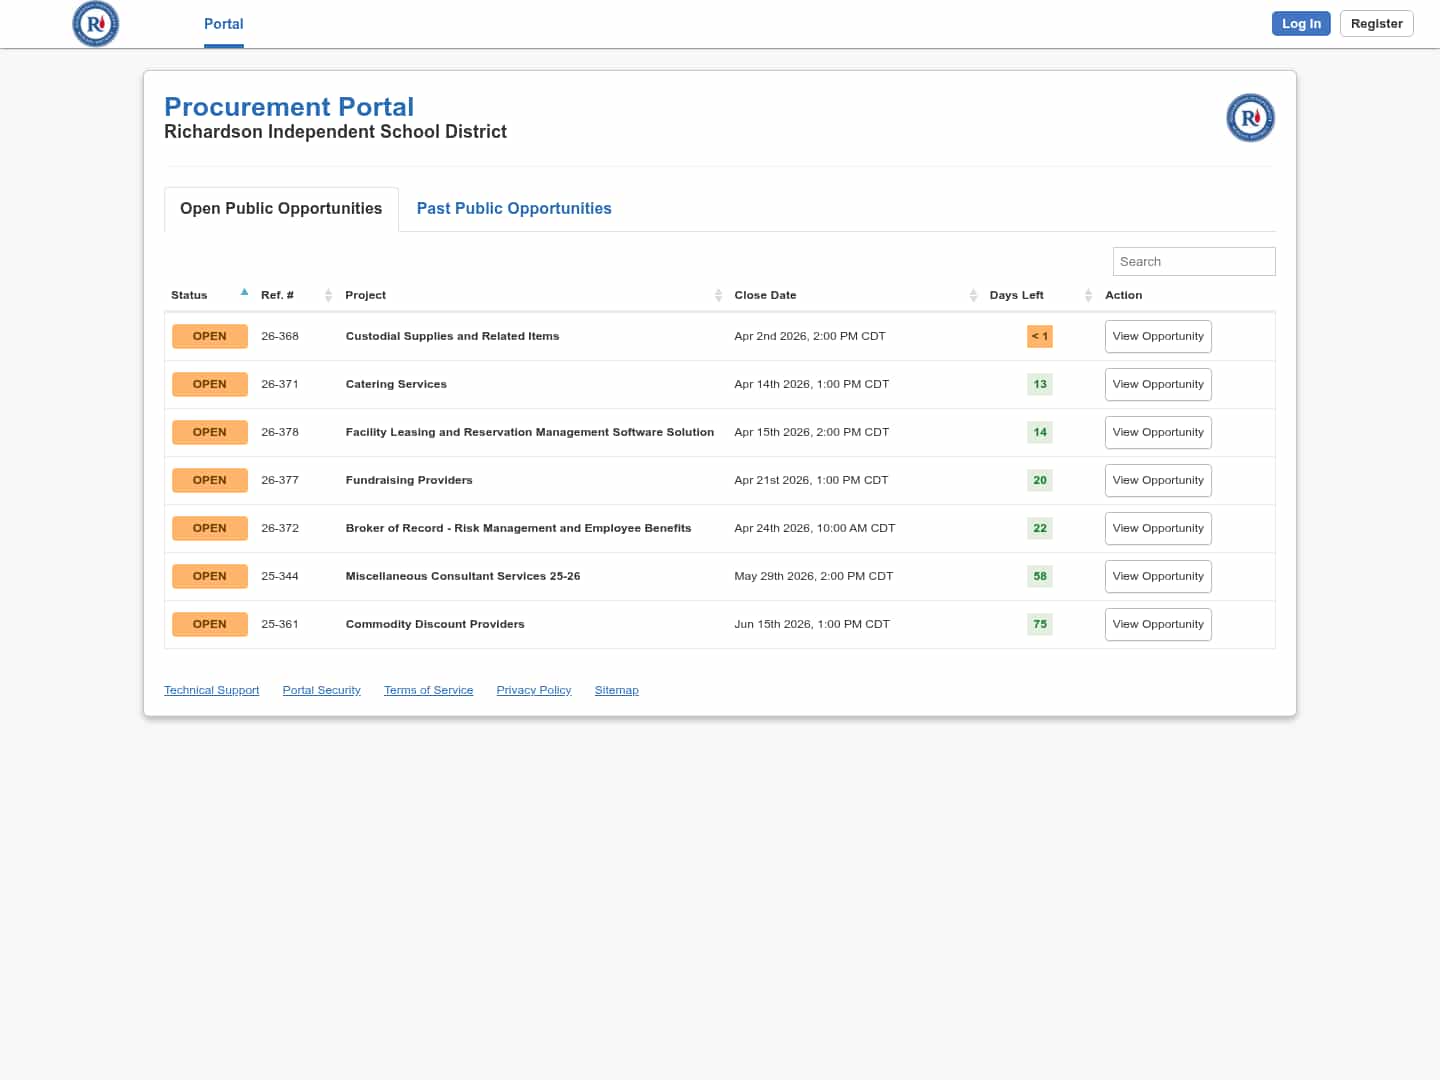The height and width of the screenshot is (1080, 1440).
Task: View opportunity for Fundraising Providers
Action: [1157, 481]
